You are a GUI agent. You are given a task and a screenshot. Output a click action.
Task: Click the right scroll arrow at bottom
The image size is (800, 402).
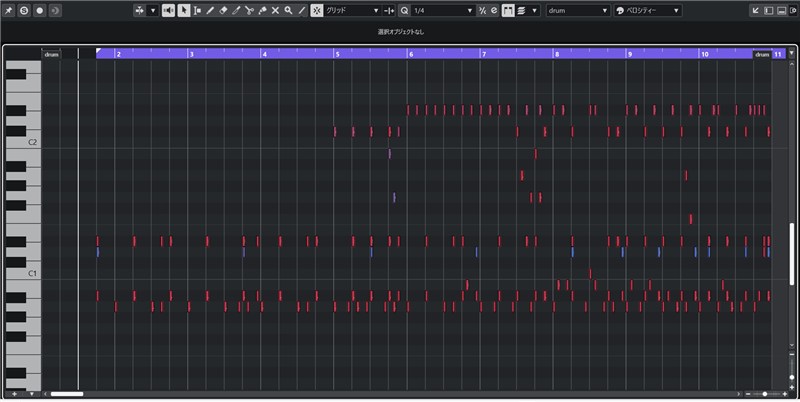[739, 394]
